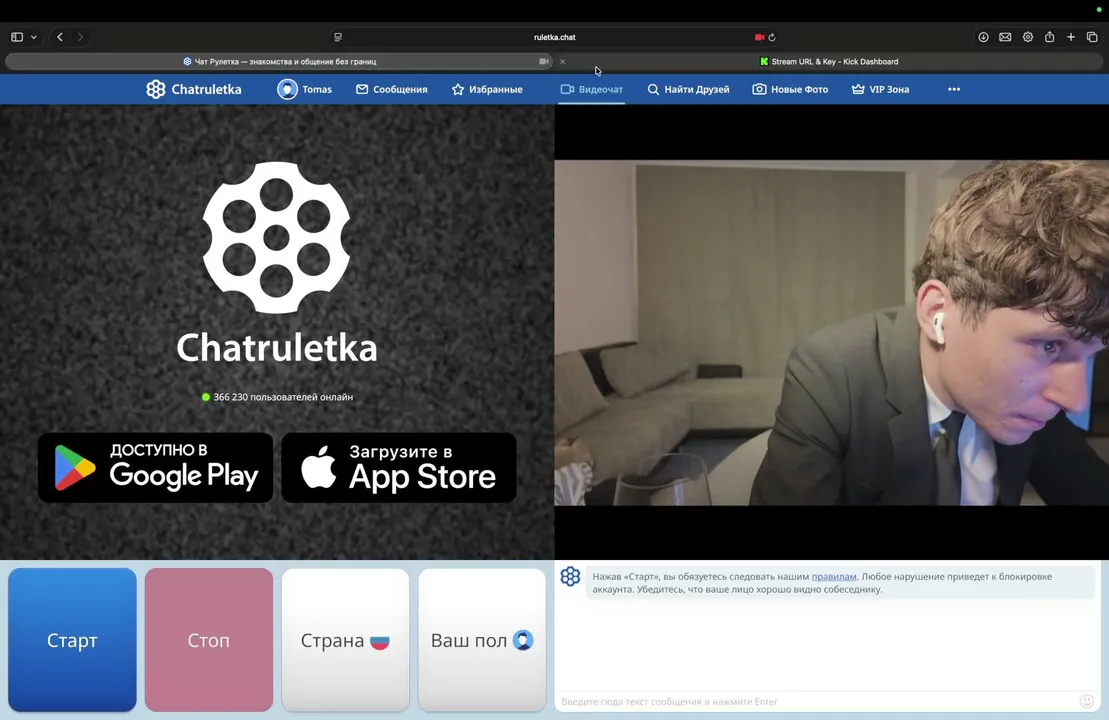The height and width of the screenshot is (720, 1109).
Task: Click the Google Play download badge
Action: [156, 468]
